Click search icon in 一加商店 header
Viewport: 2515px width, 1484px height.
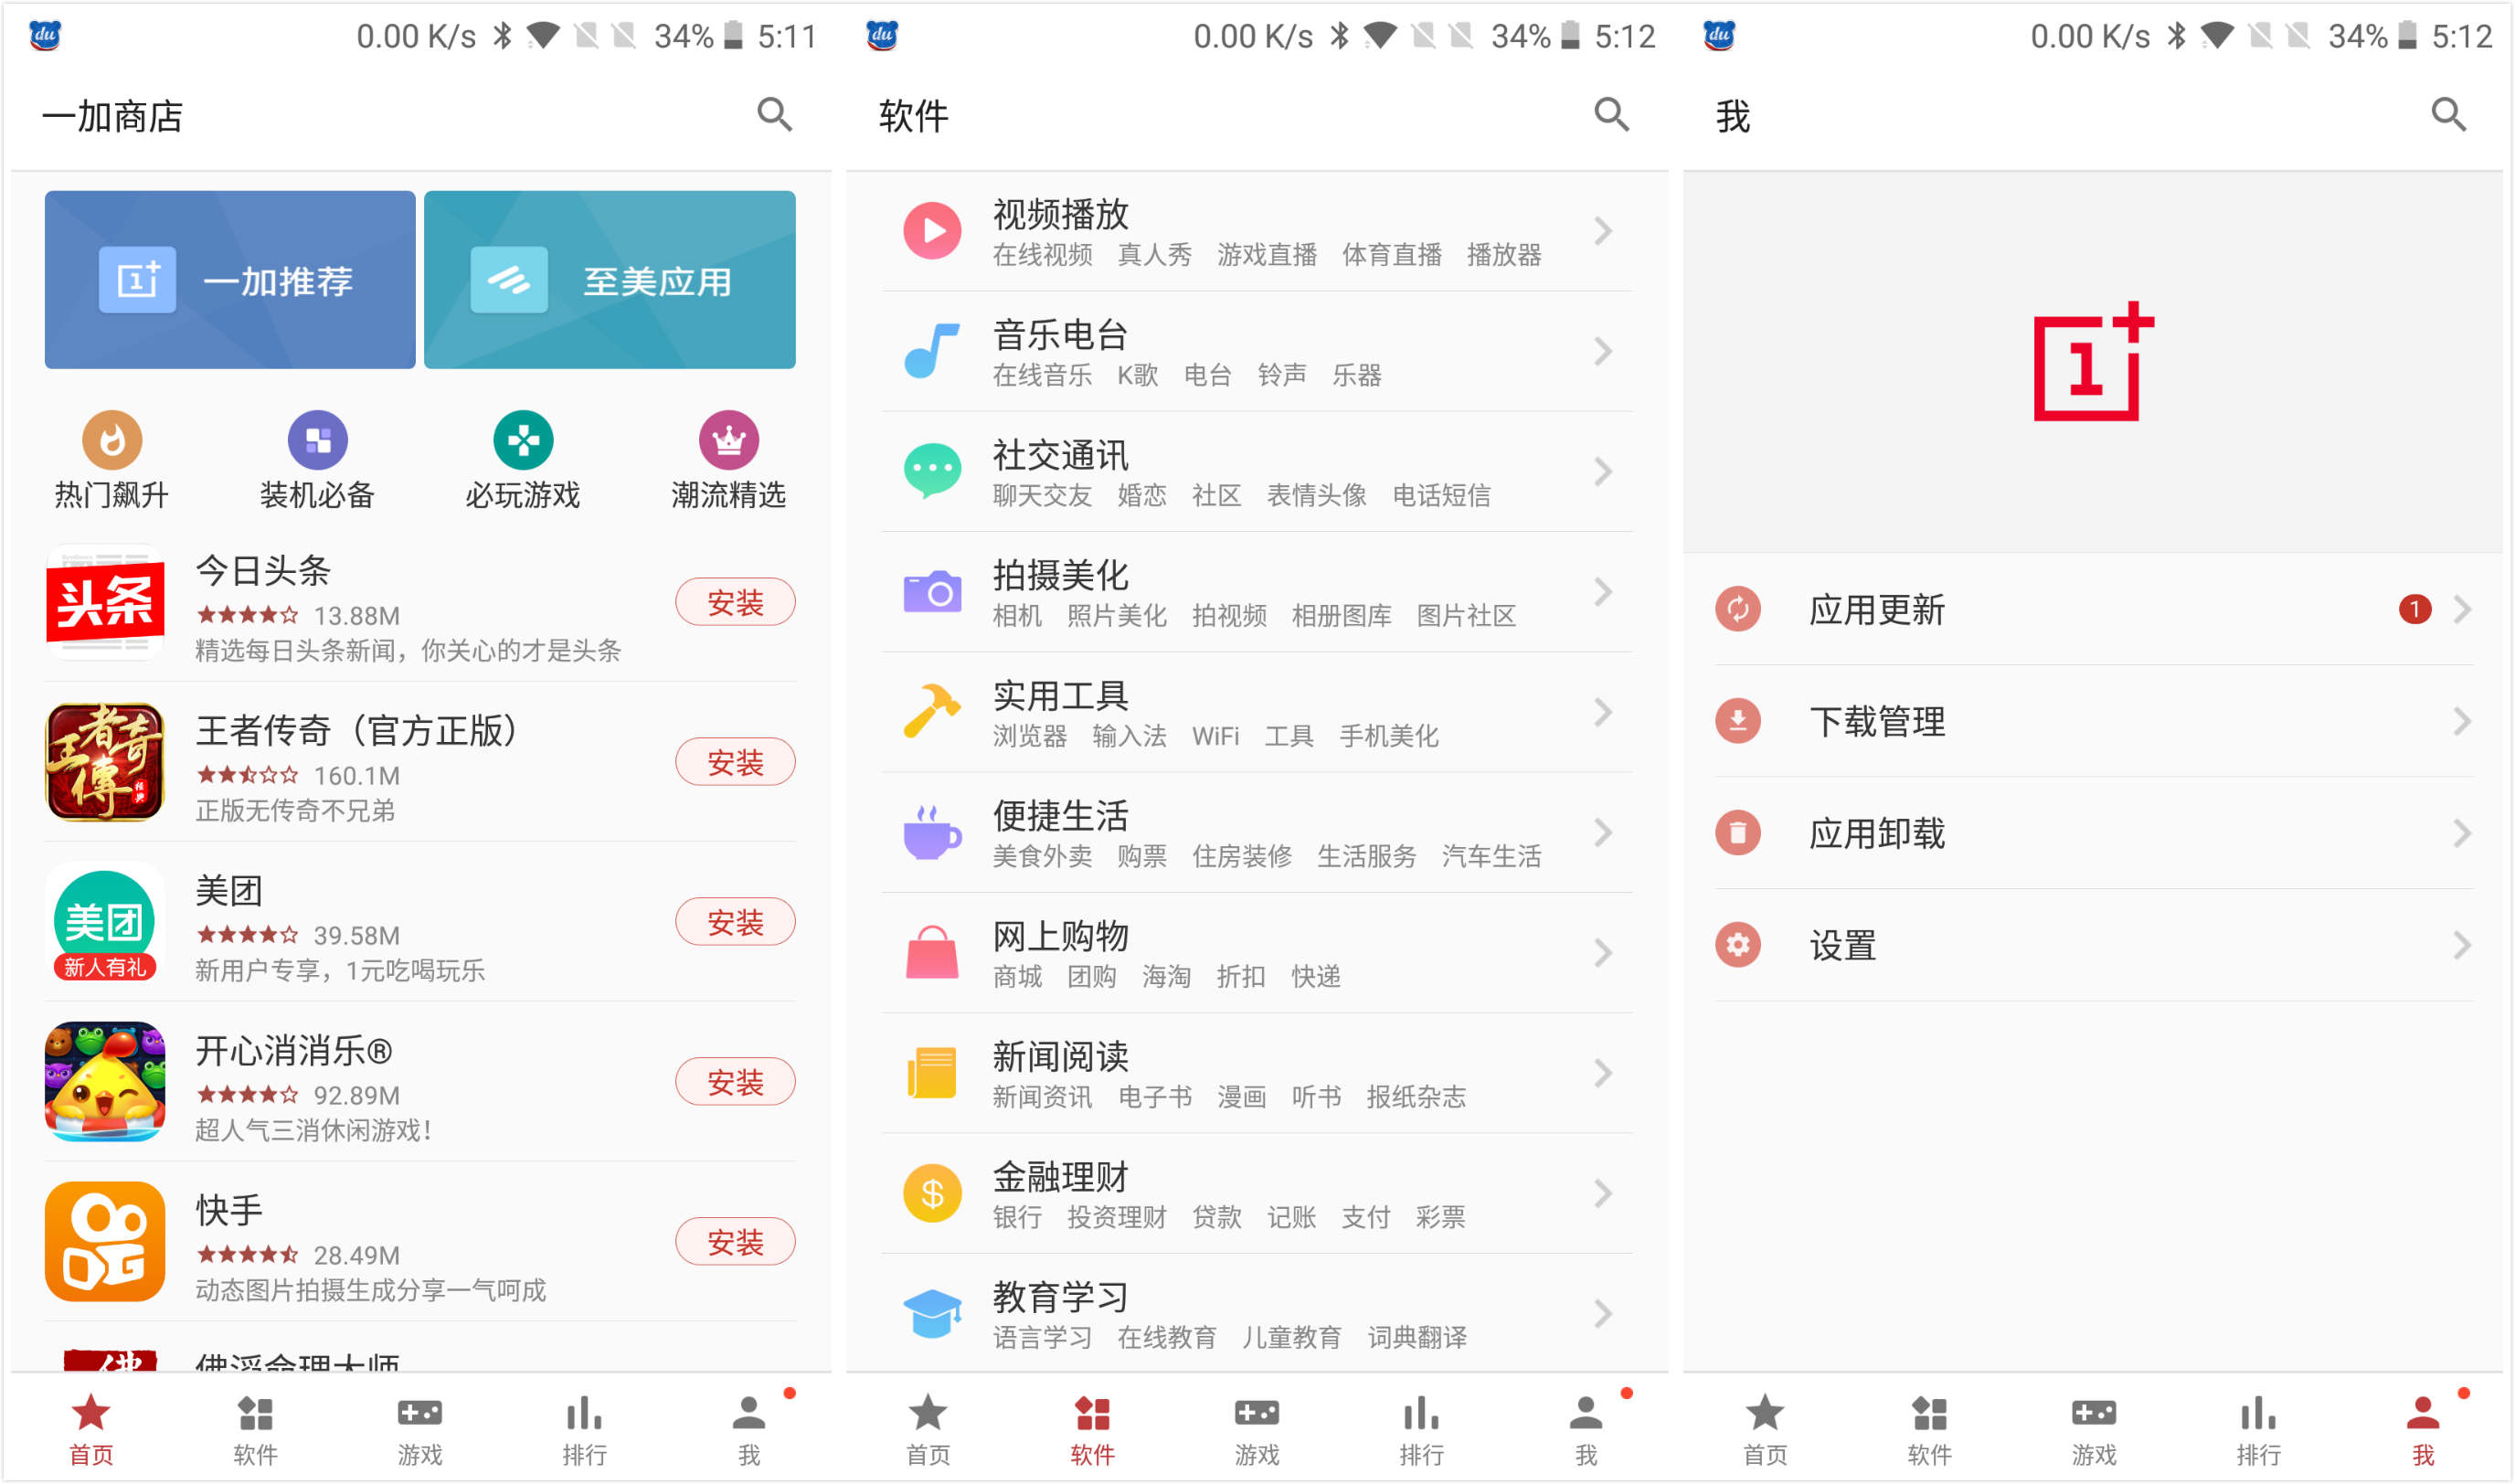tap(774, 115)
